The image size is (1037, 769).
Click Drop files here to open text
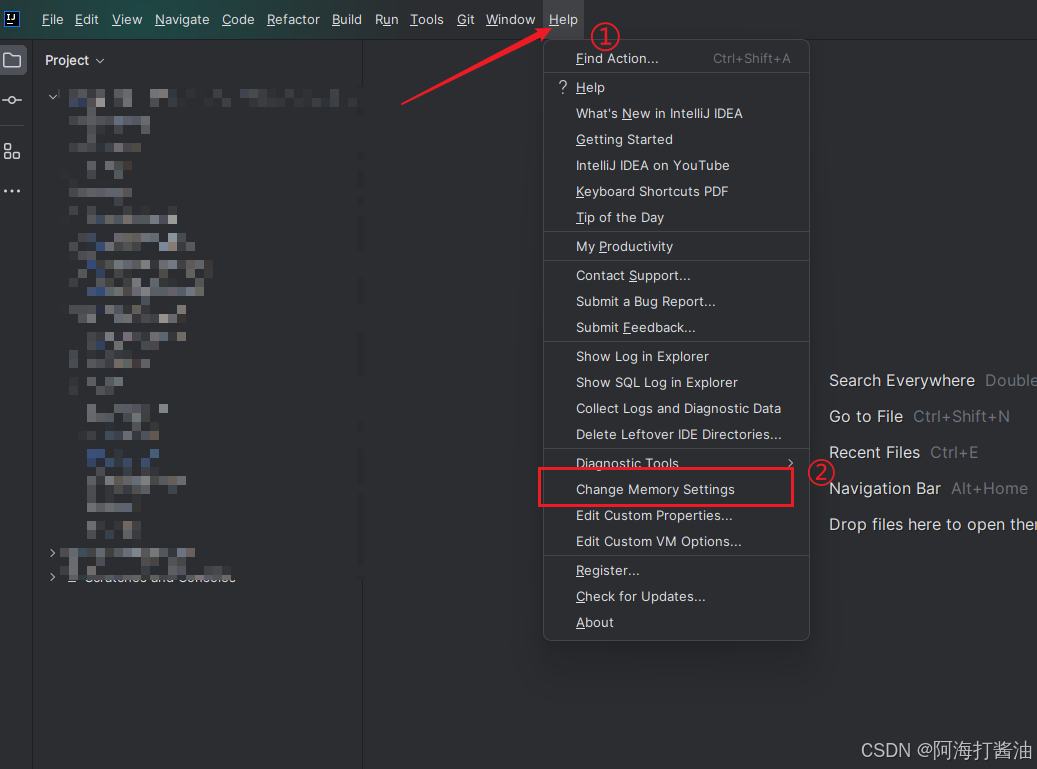pos(933,524)
